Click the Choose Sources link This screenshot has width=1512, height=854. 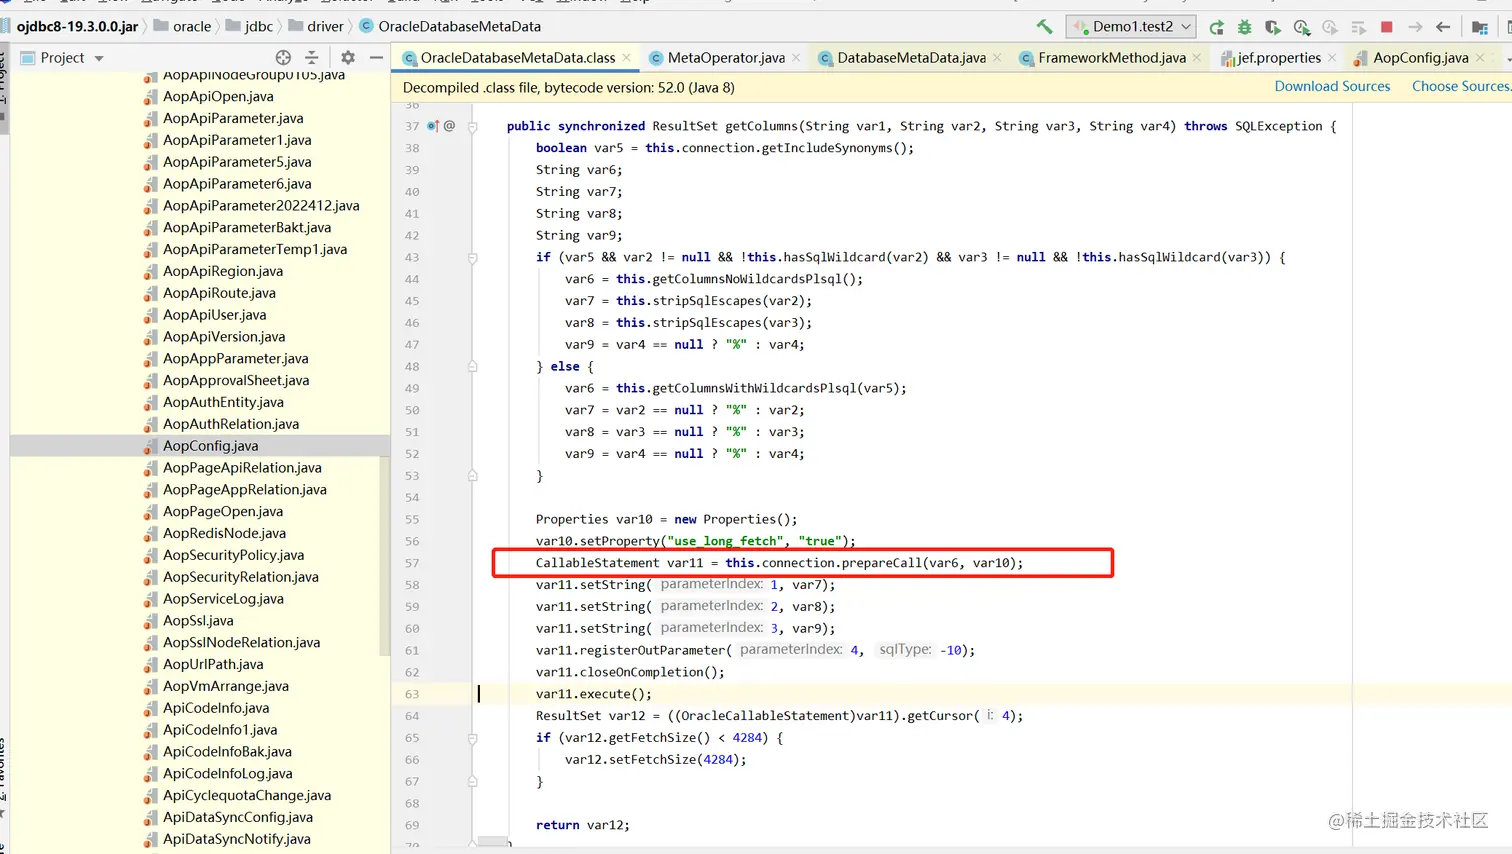coord(1461,87)
